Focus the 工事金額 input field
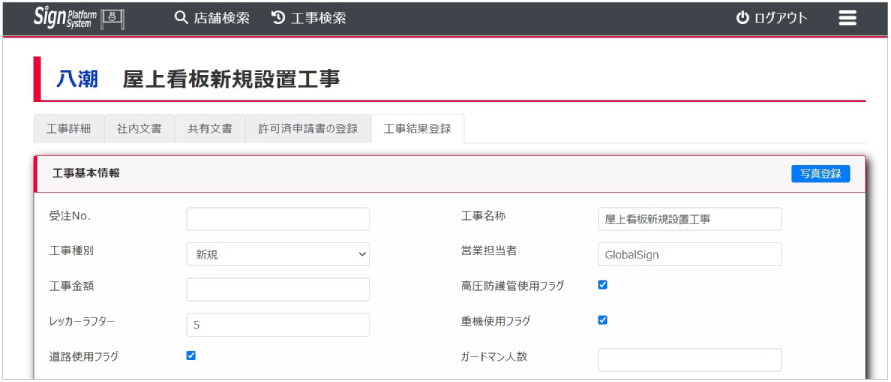Screen dimensions: 891x382 (278, 289)
